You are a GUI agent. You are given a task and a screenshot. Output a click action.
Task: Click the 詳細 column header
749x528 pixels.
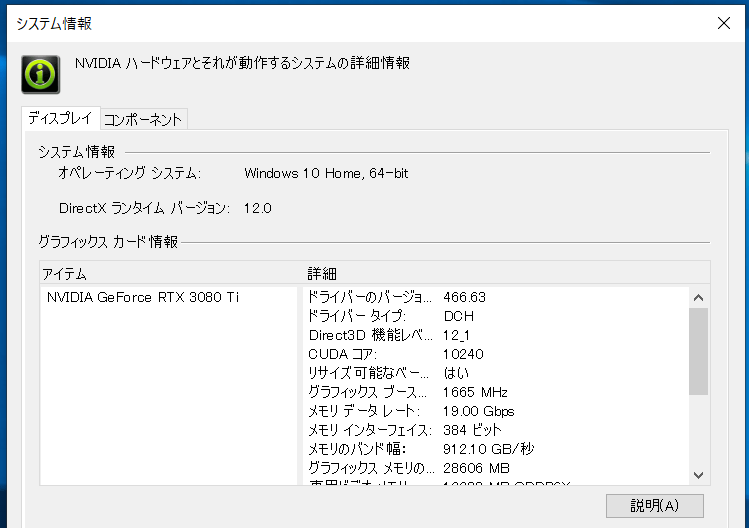[x=322, y=274]
